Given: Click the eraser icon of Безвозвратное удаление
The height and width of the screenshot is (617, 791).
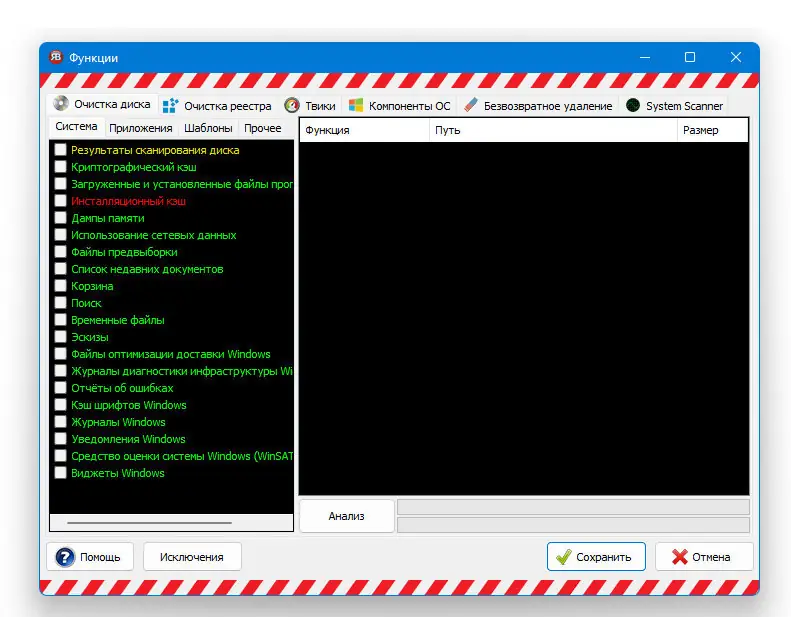Looking at the screenshot, I should click(470, 105).
